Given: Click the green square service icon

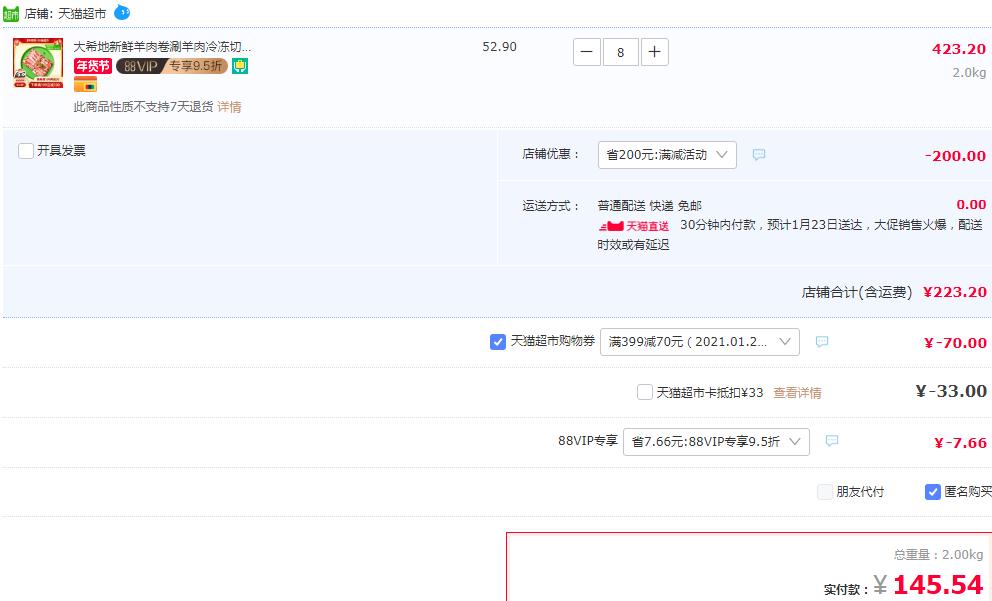Looking at the screenshot, I should click(x=240, y=66).
